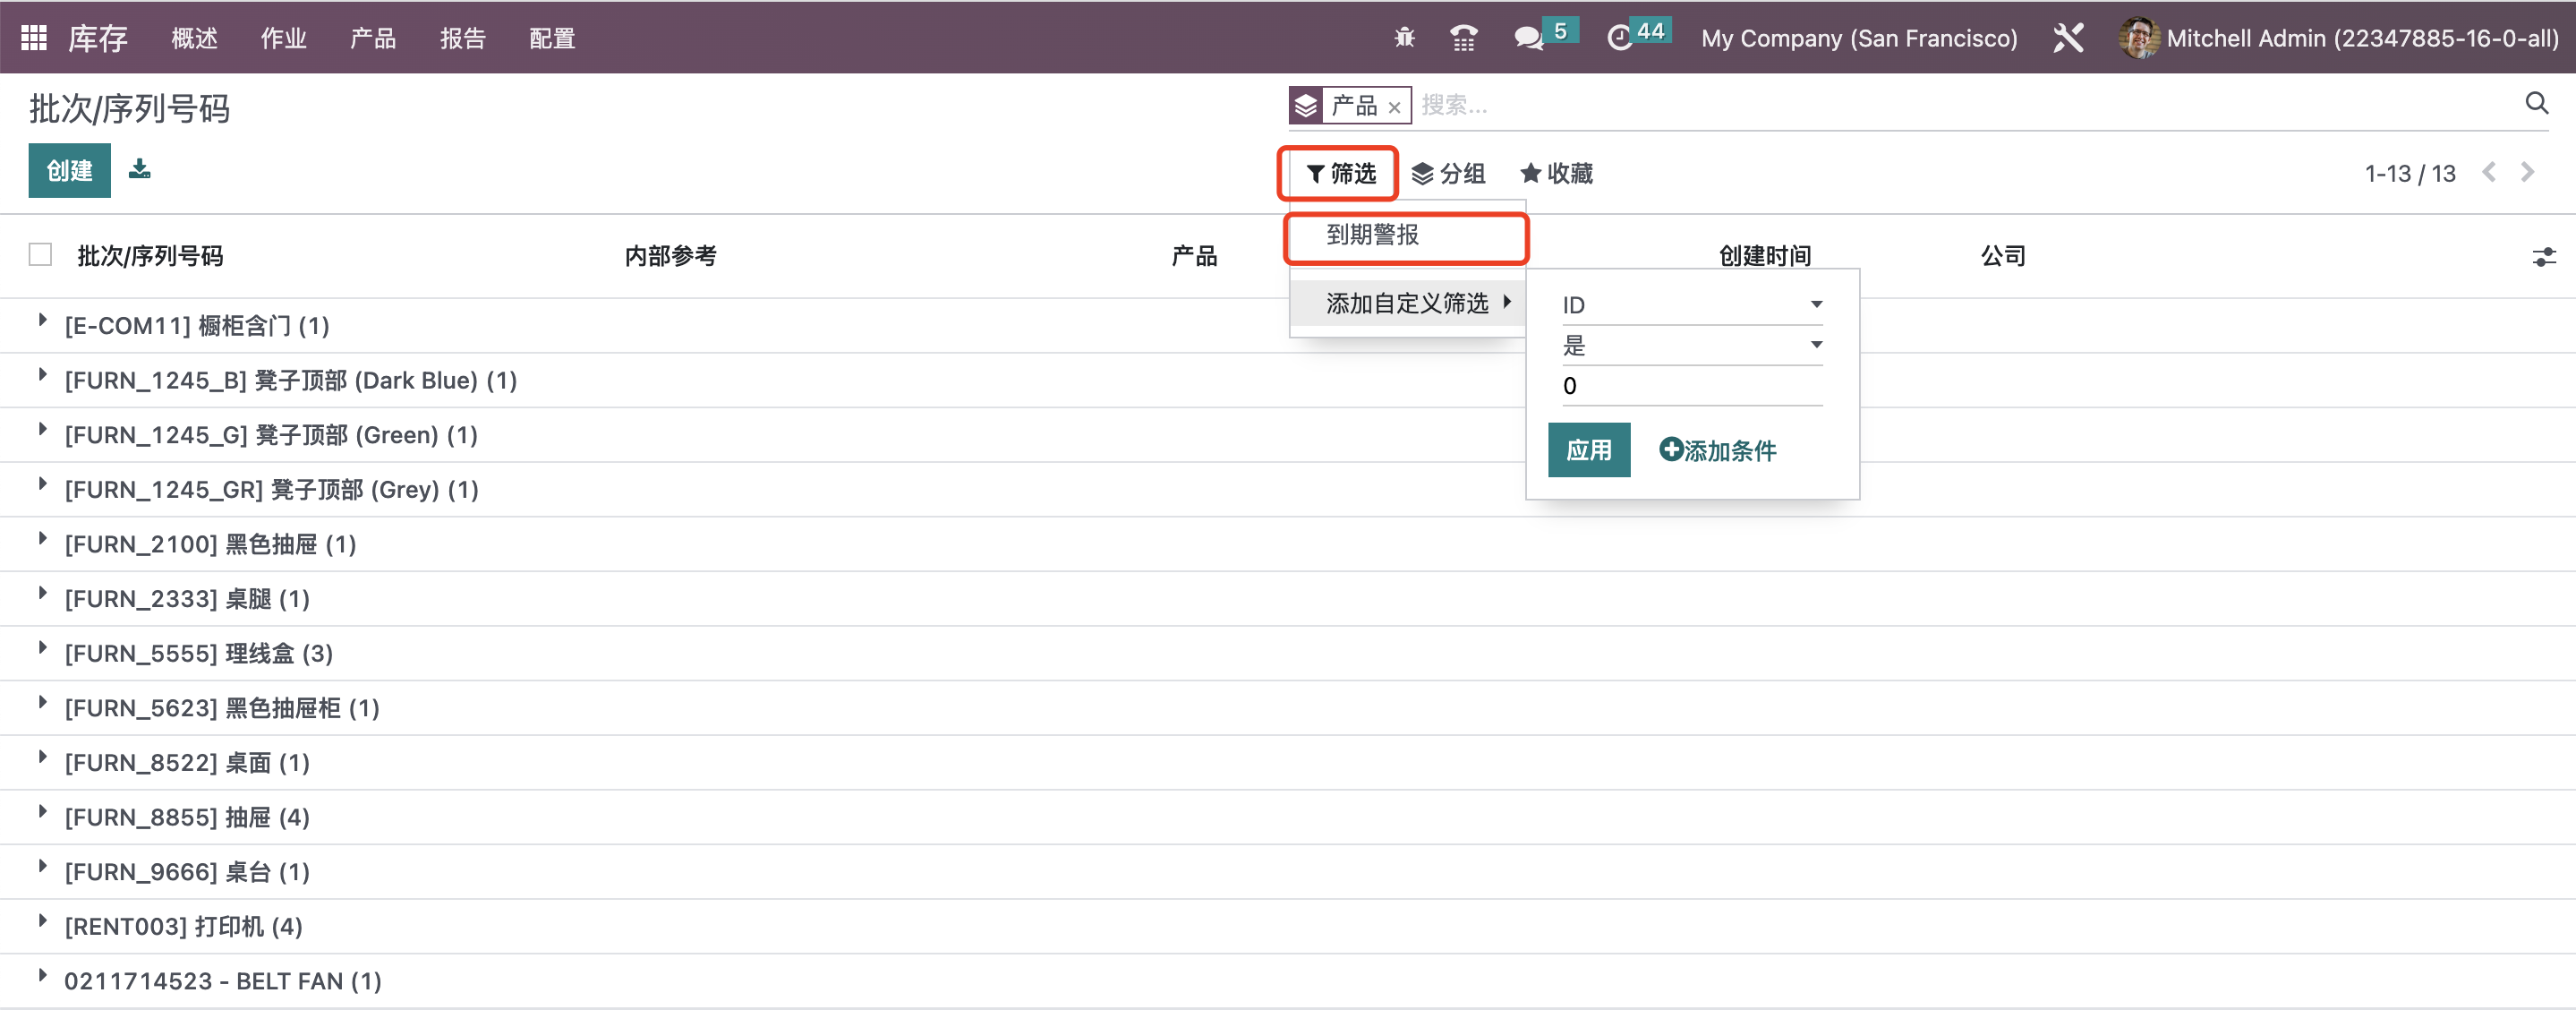Image resolution: width=2576 pixels, height=1010 pixels.
Task: Open optional columns settings icon
Action: pos(2544,257)
